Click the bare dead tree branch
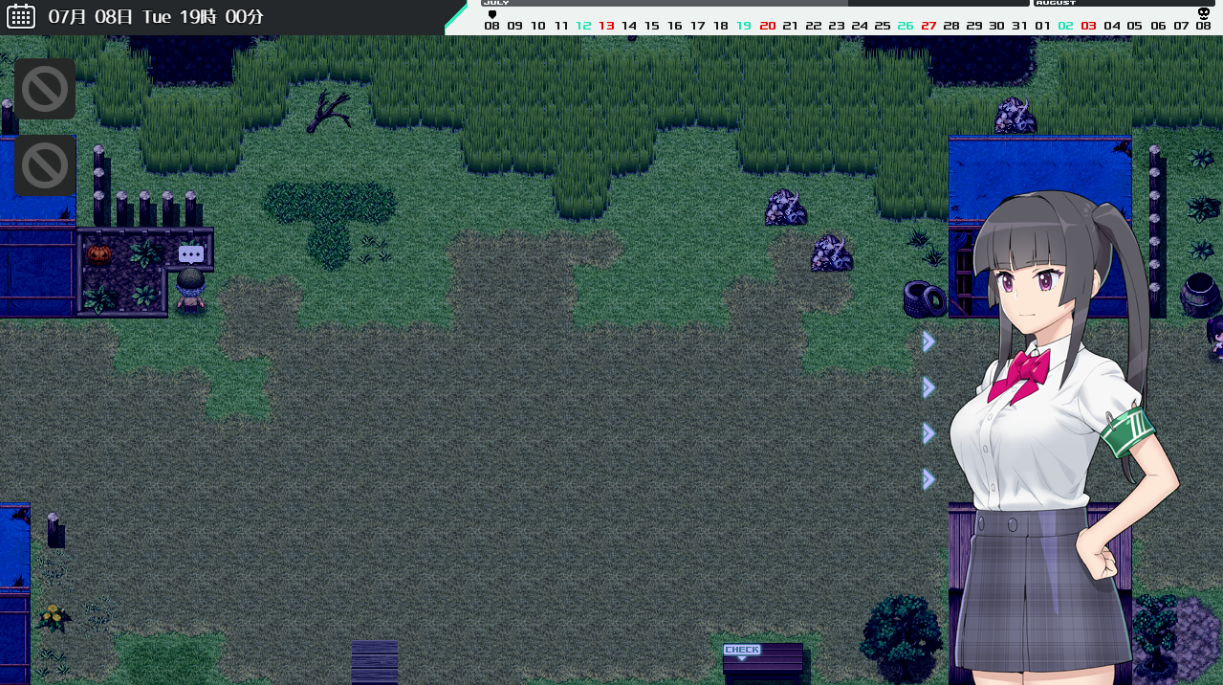 tap(329, 111)
